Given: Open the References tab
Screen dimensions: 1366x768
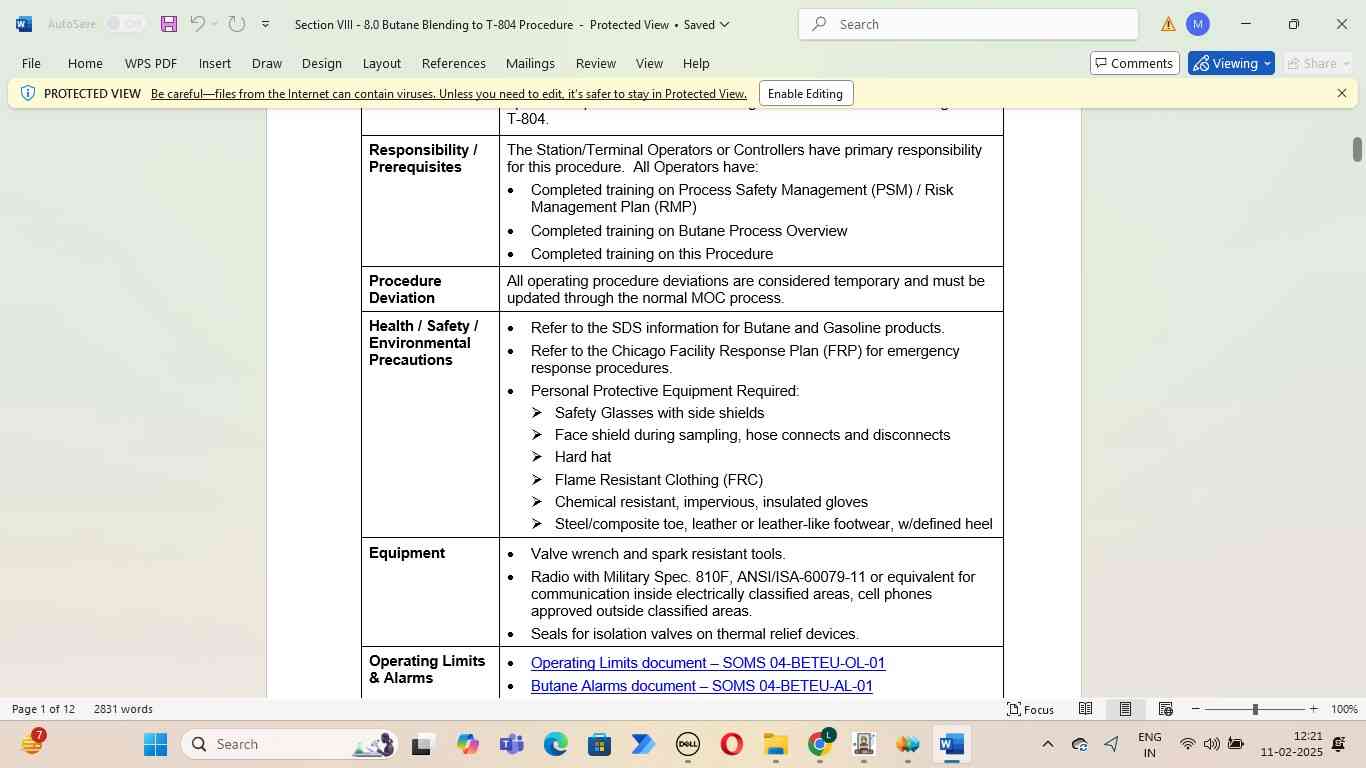Looking at the screenshot, I should (454, 63).
